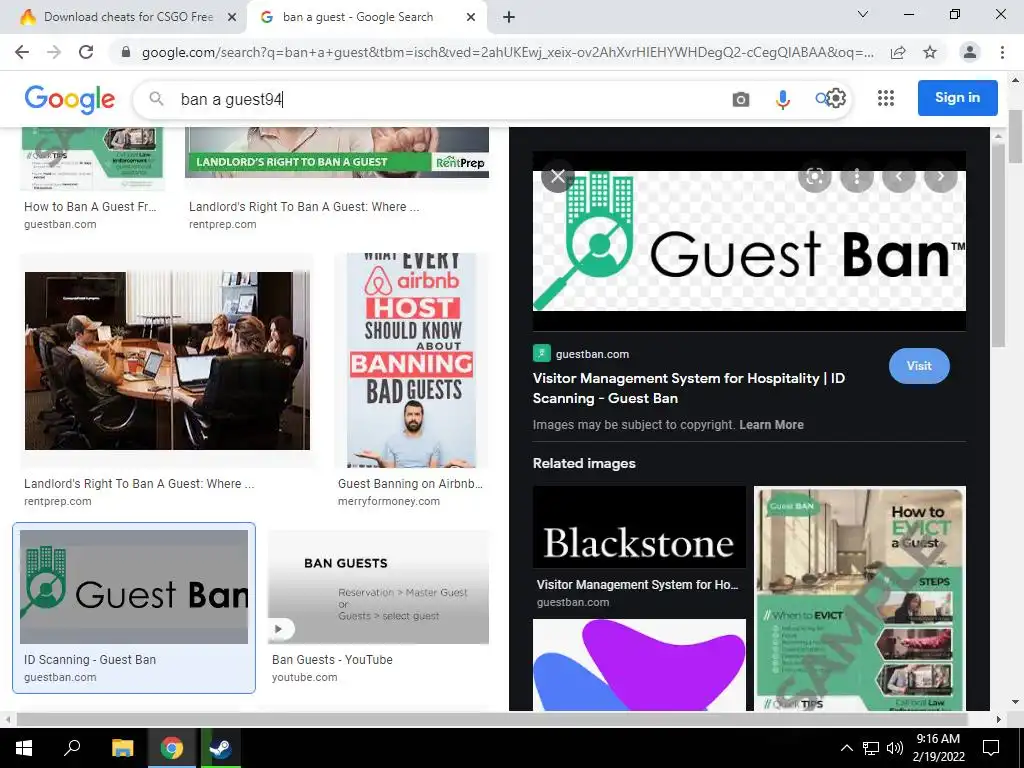Open a new tab with plus button

(x=509, y=17)
